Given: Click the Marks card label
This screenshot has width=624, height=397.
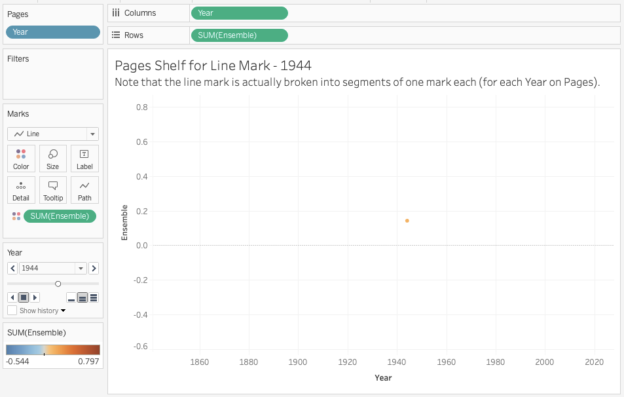Looking at the screenshot, I should tap(18, 114).
